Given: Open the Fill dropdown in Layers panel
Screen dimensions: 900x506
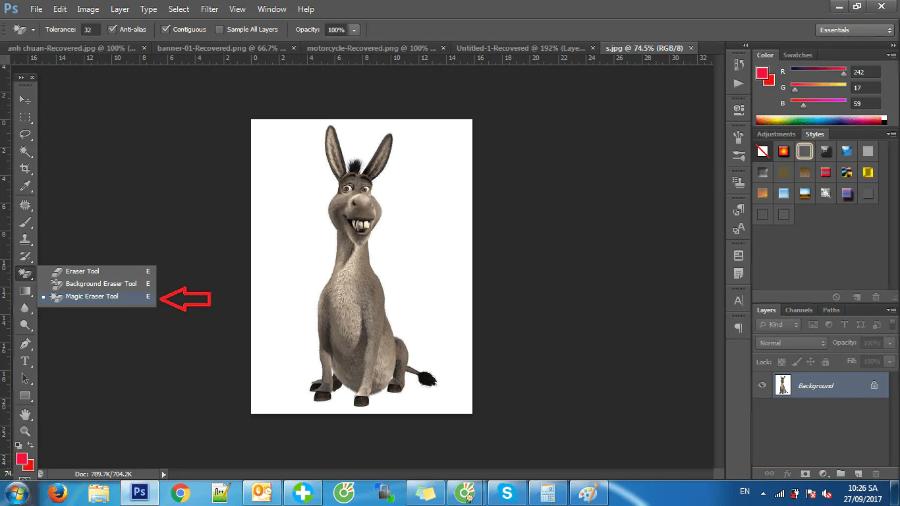Looking at the screenshot, I should [x=890, y=362].
